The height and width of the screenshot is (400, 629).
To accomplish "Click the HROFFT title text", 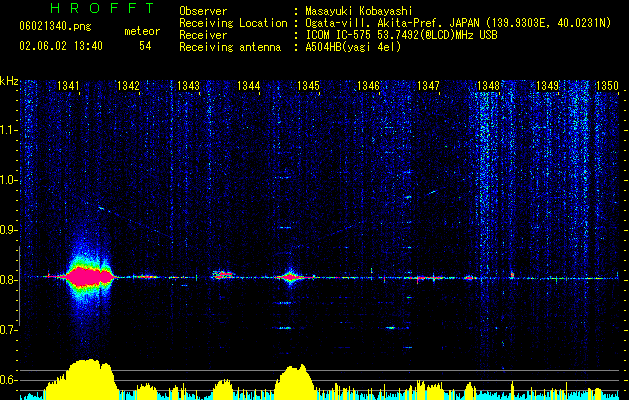I will [102, 8].
